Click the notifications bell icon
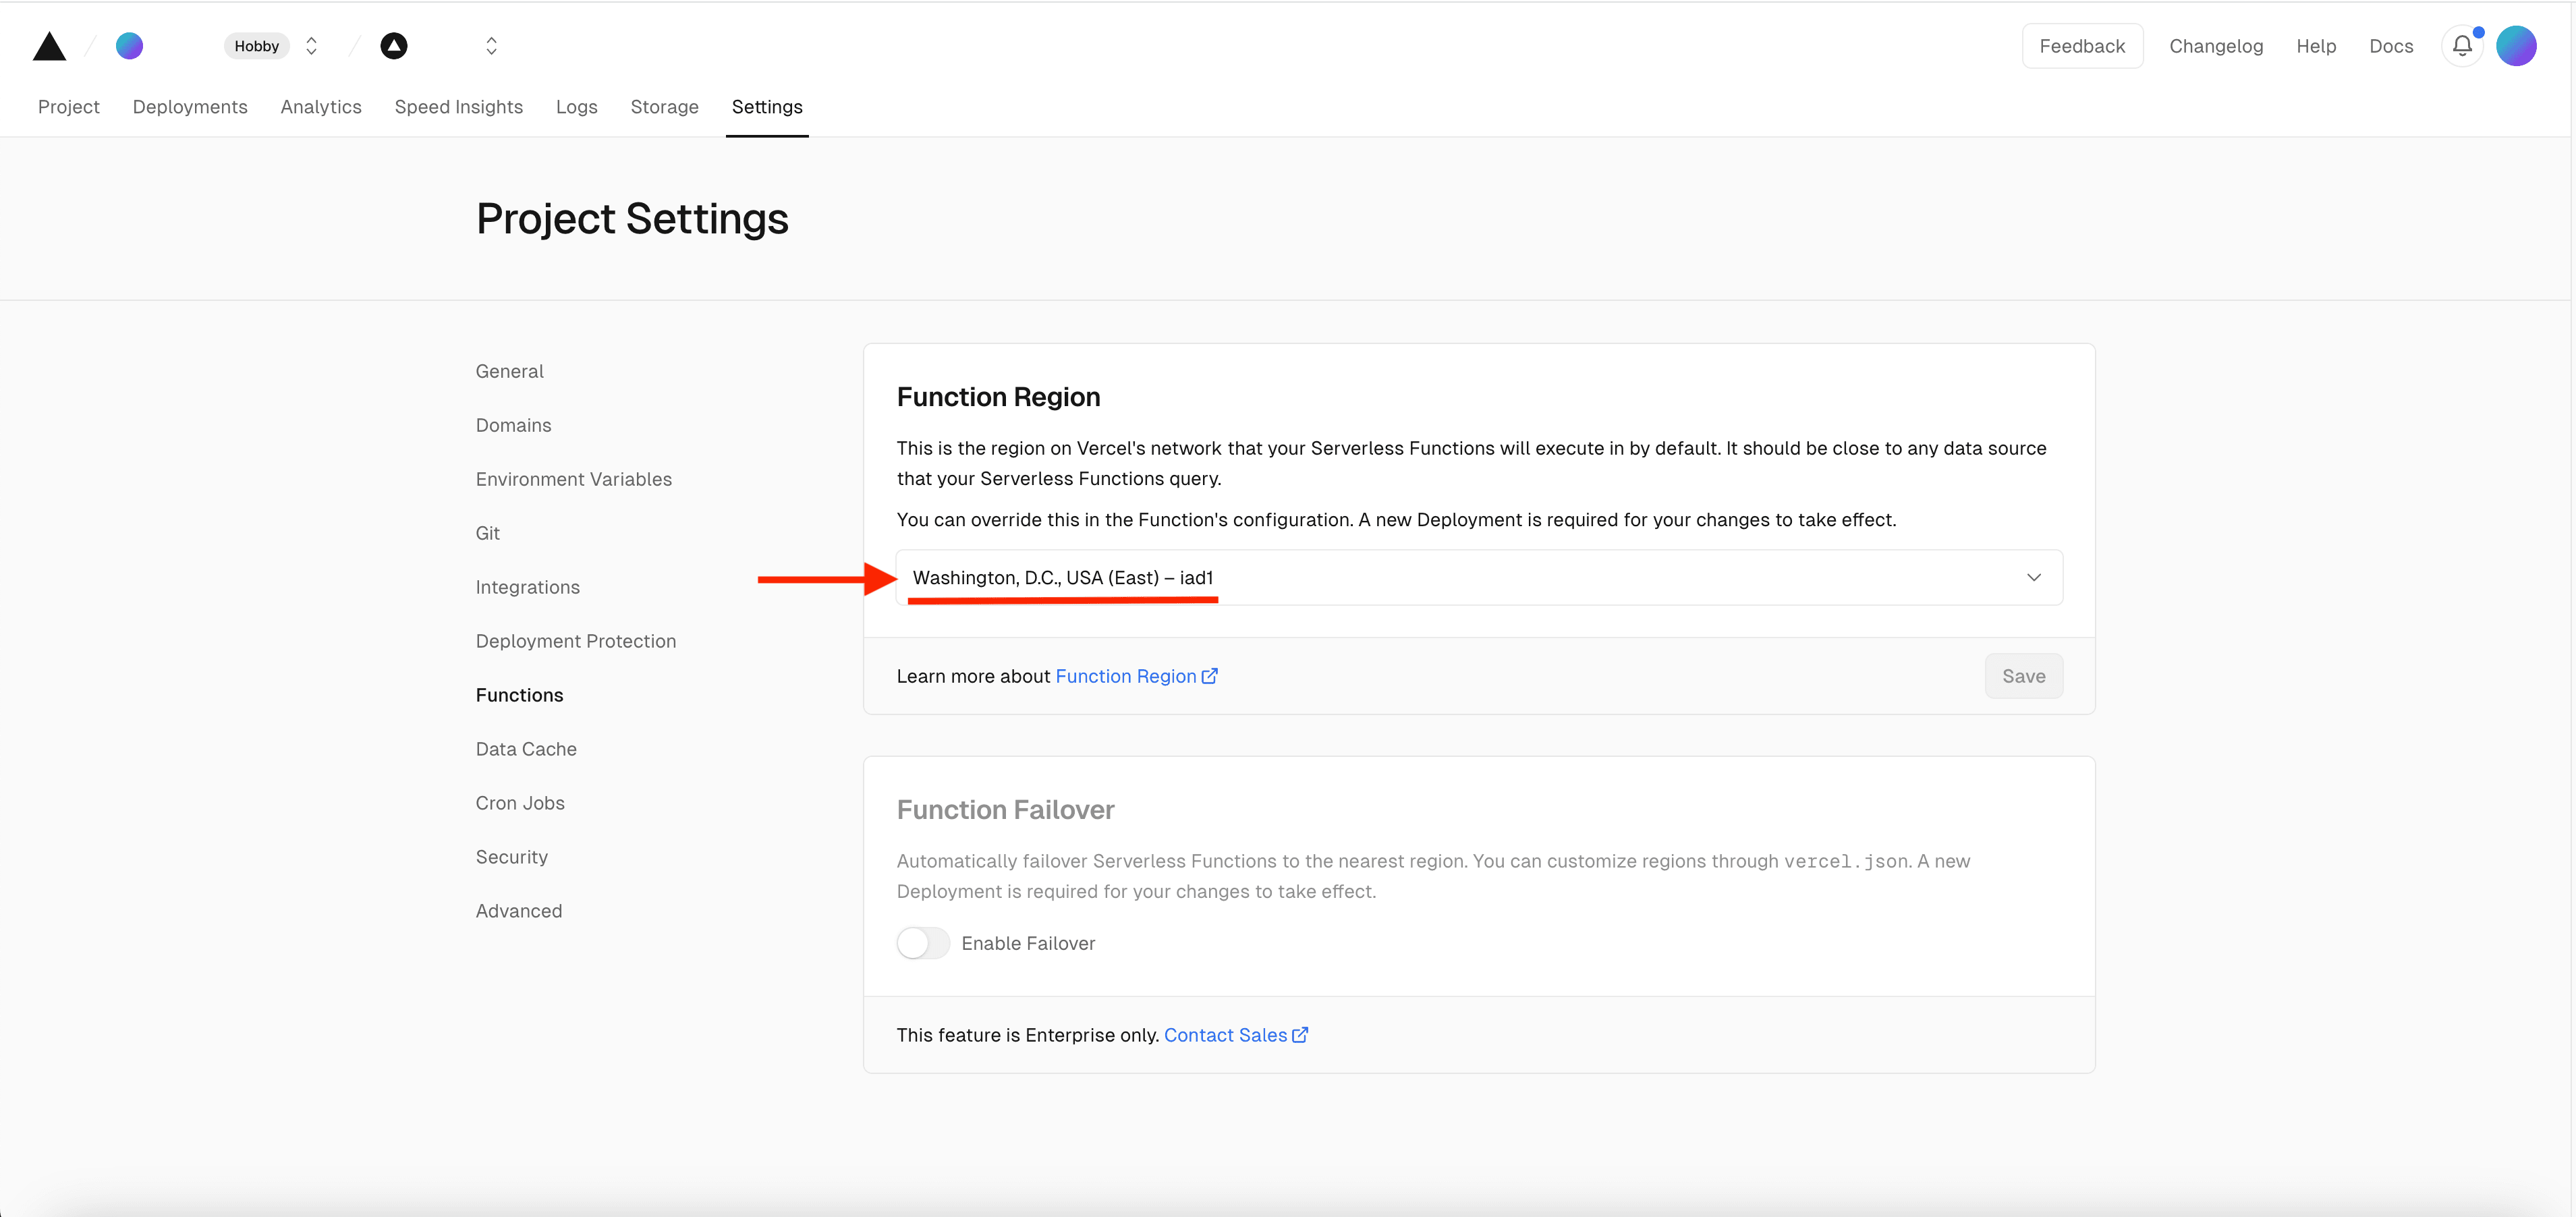The height and width of the screenshot is (1217, 2576). point(2463,46)
